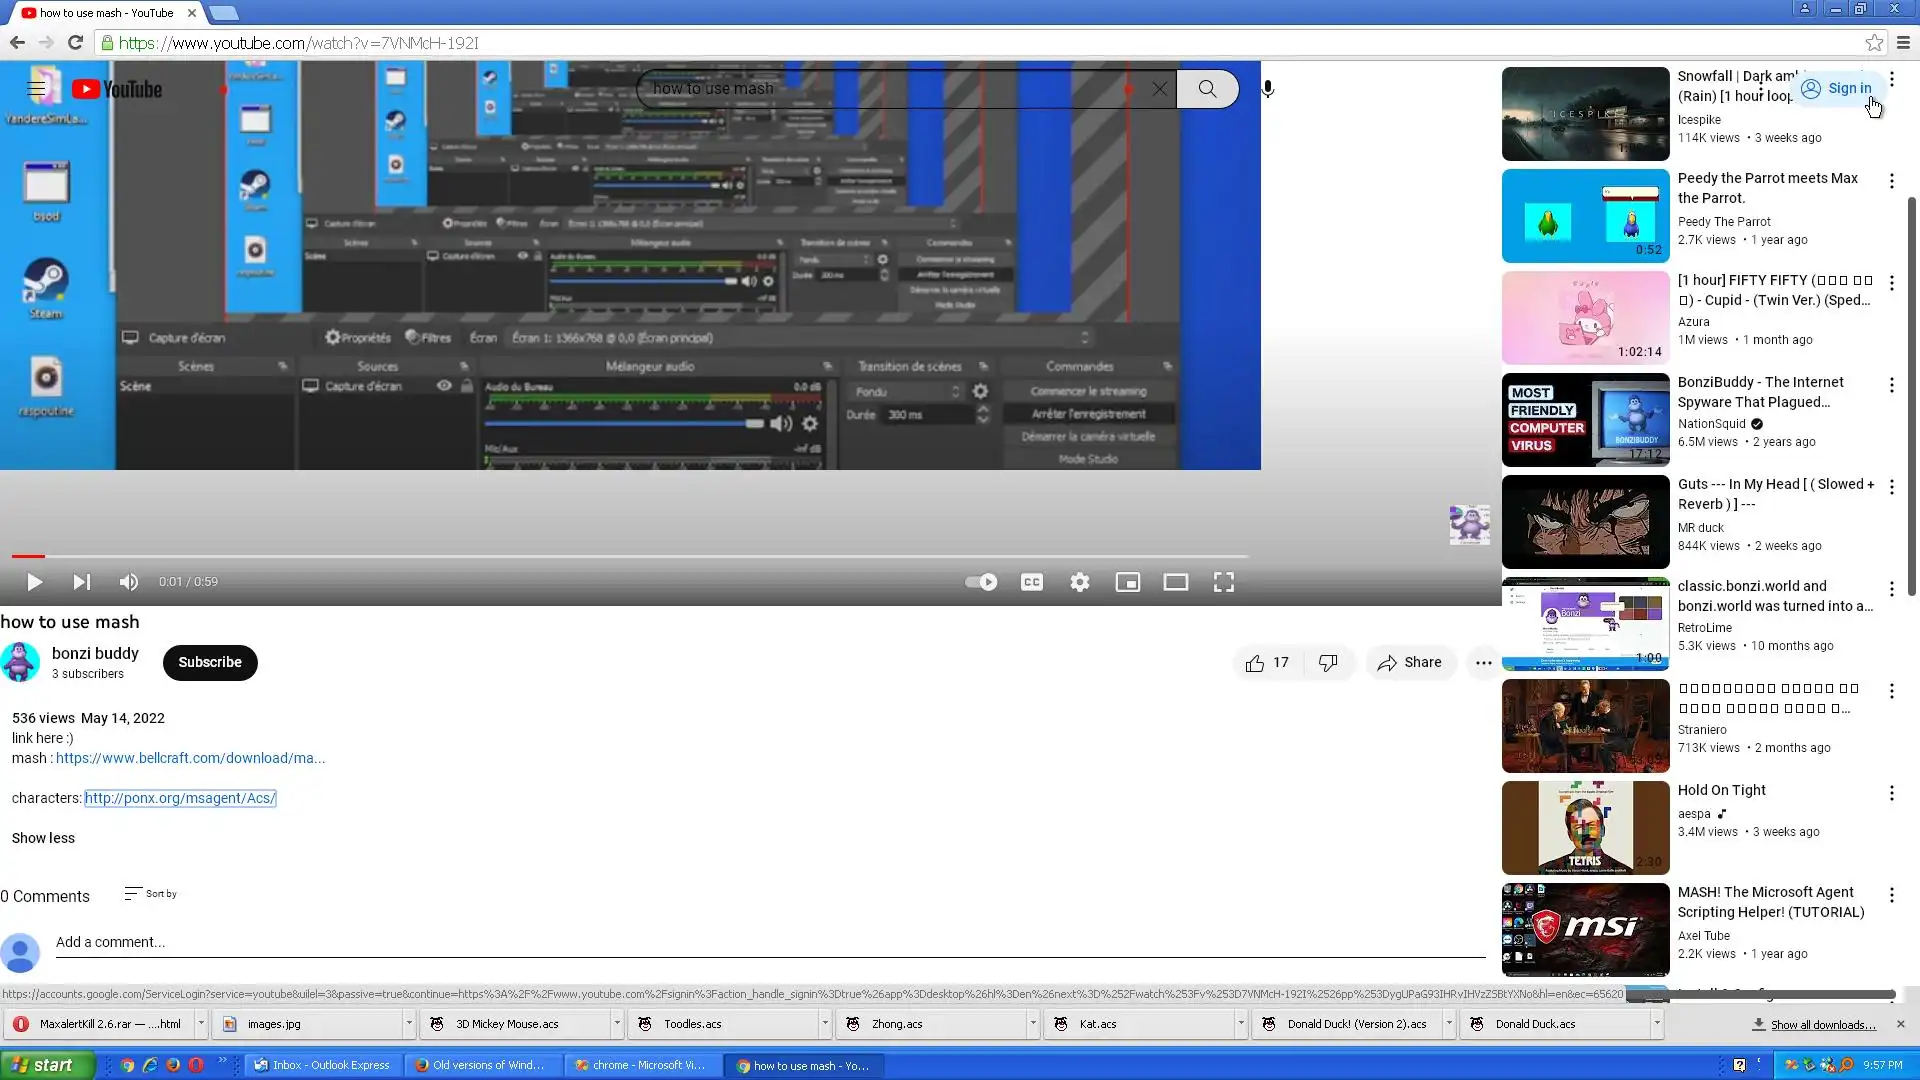1920x1080 pixels.
Task: Open the miniplayer
Action: (1128, 582)
